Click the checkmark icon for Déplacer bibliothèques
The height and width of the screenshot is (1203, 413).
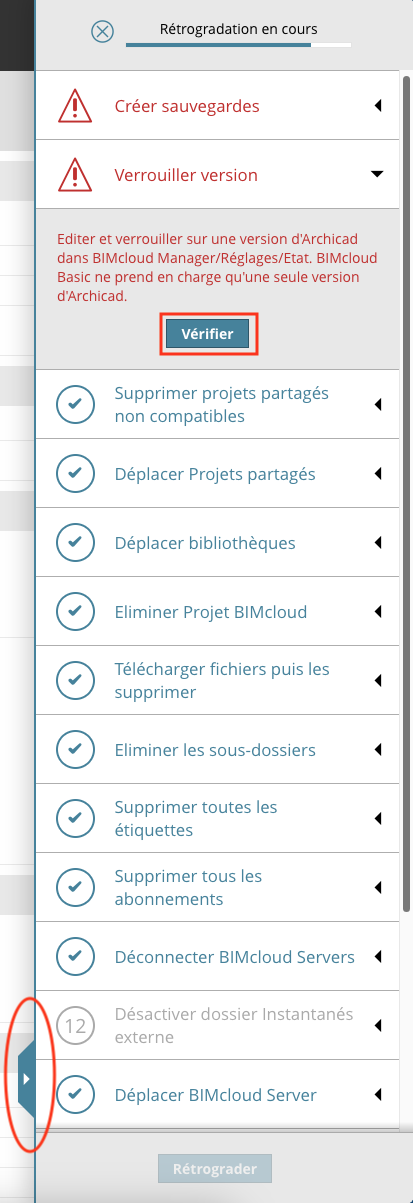75,542
